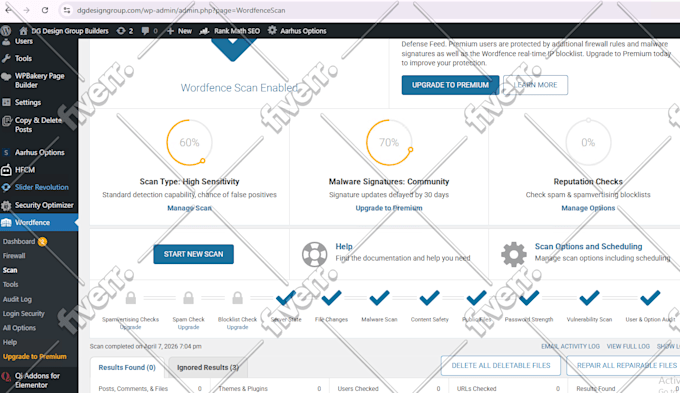Click the browser forward arrow

26,10
